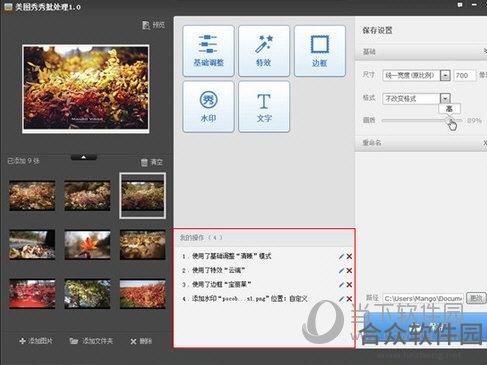Select last thumbnail in bottom row
This screenshot has height=365, width=487.
(143, 294)
